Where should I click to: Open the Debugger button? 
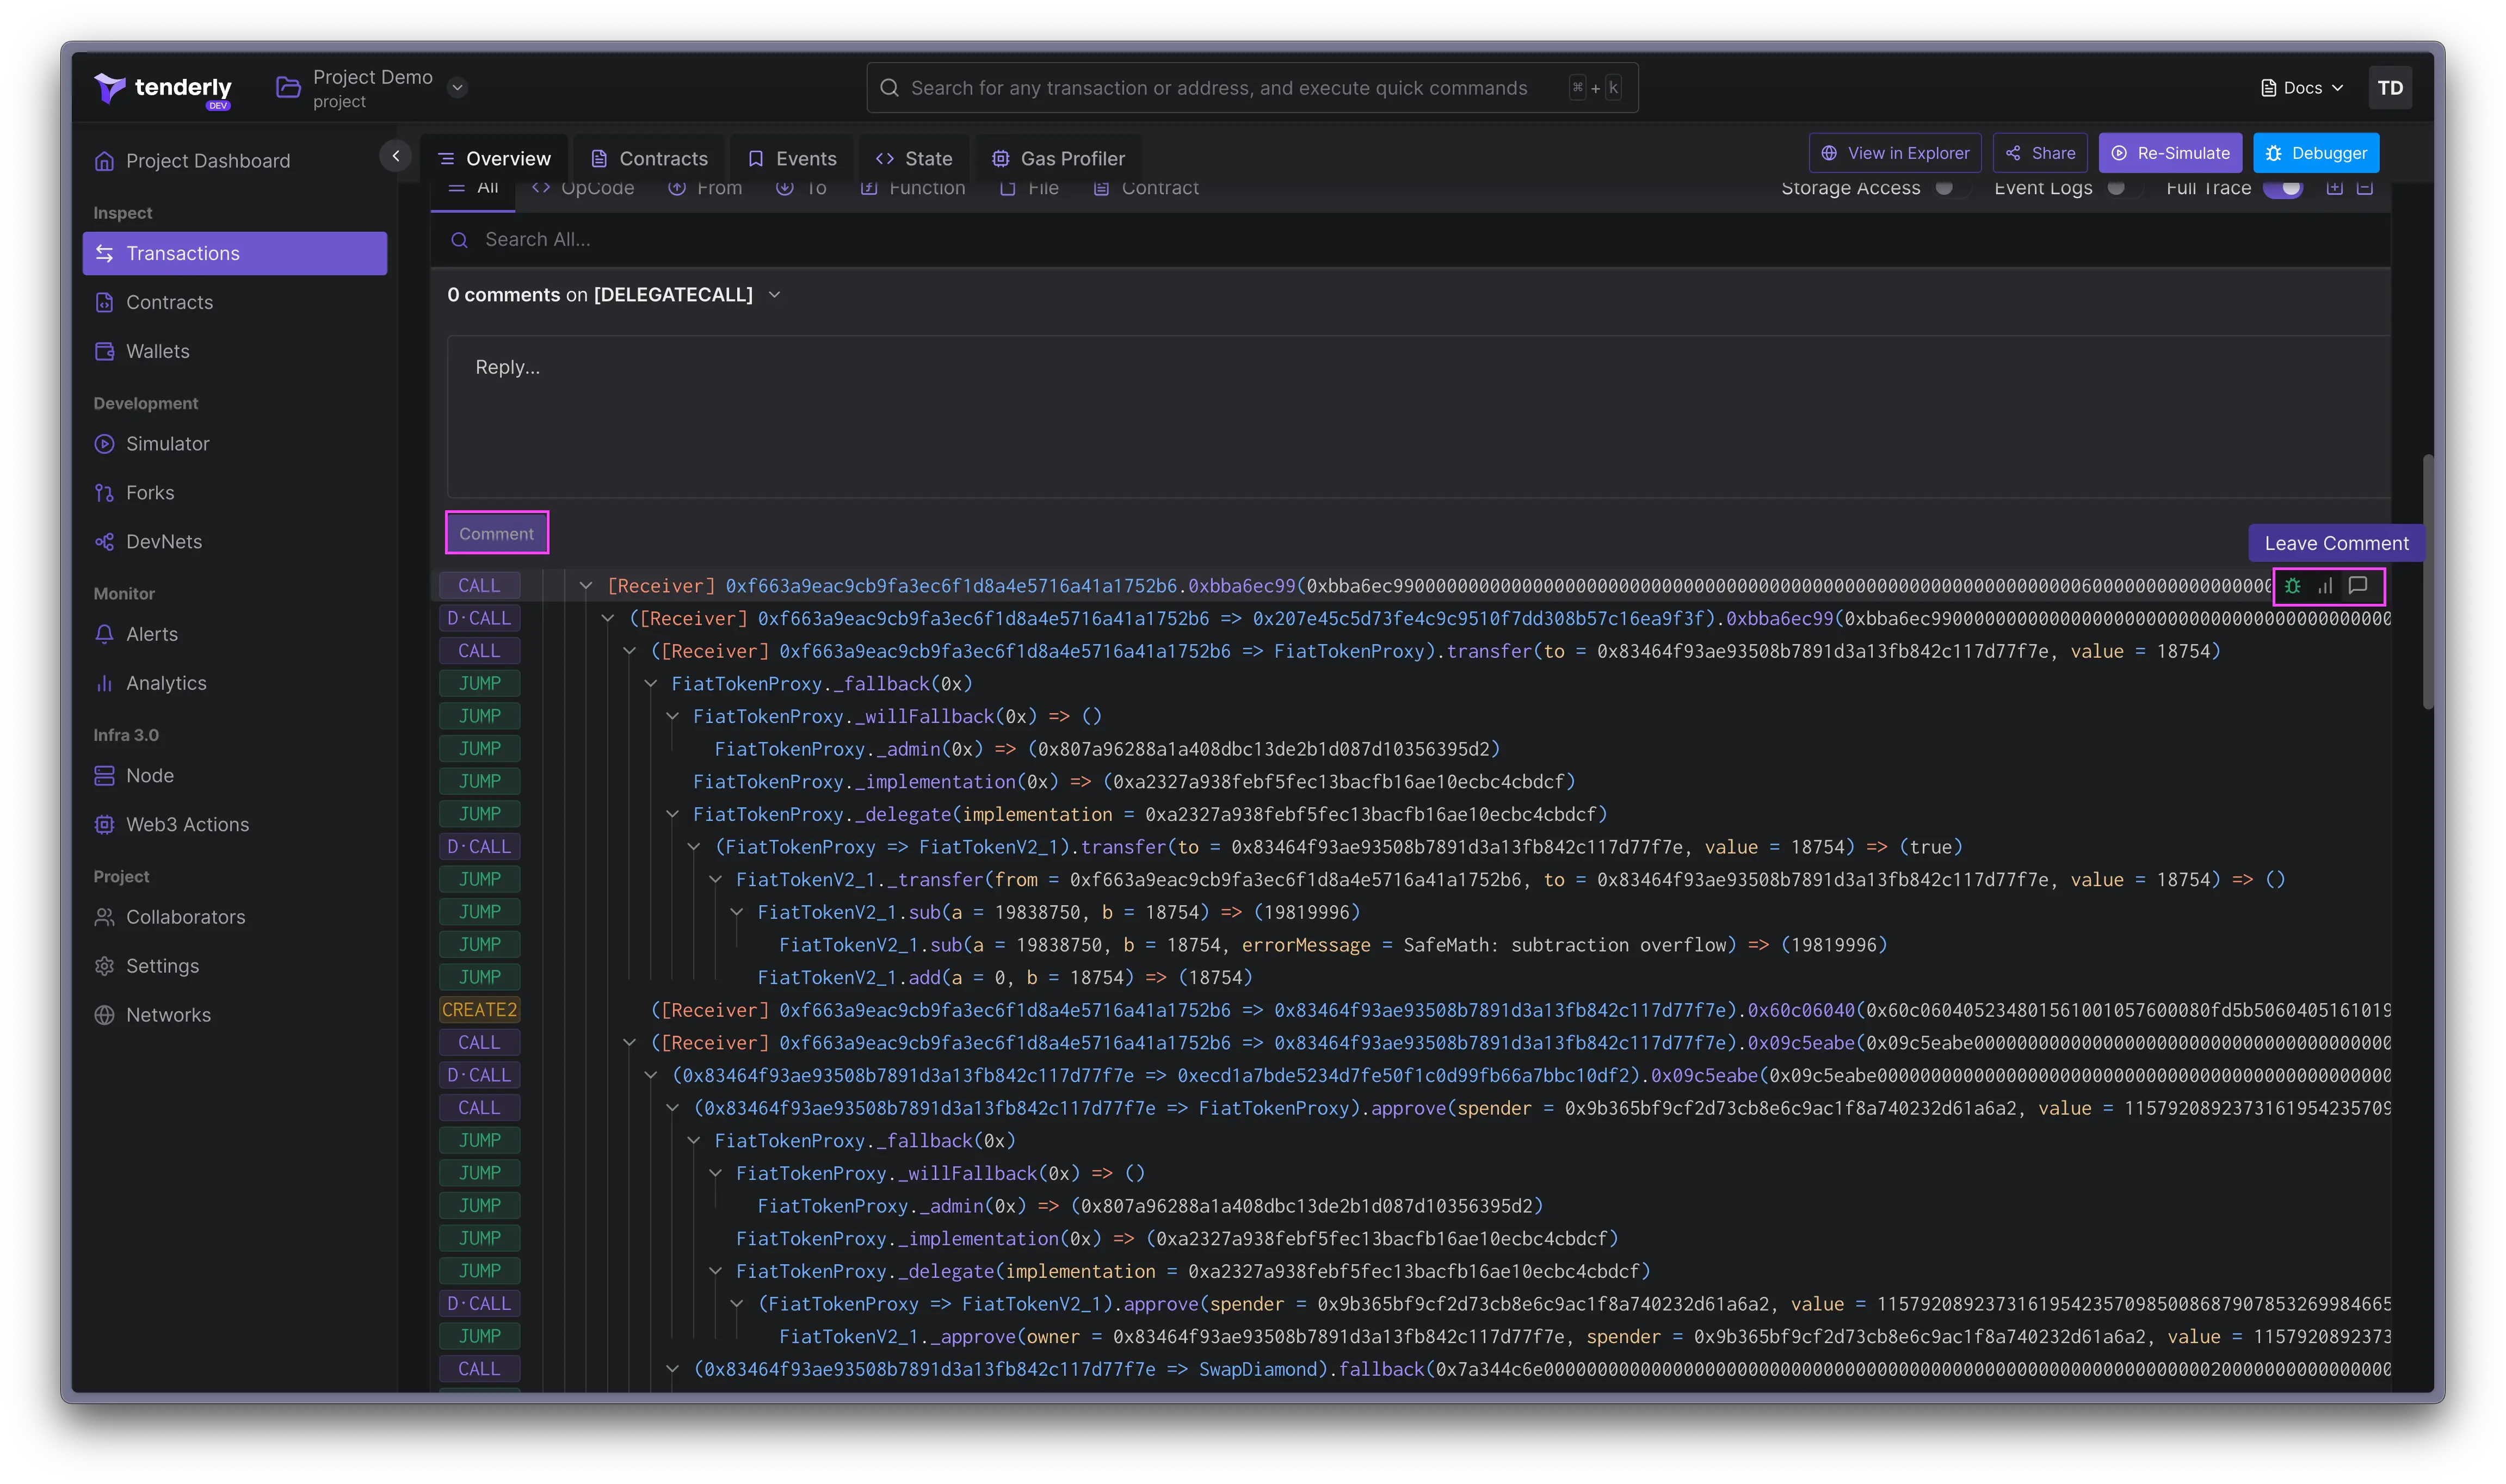2315,153
